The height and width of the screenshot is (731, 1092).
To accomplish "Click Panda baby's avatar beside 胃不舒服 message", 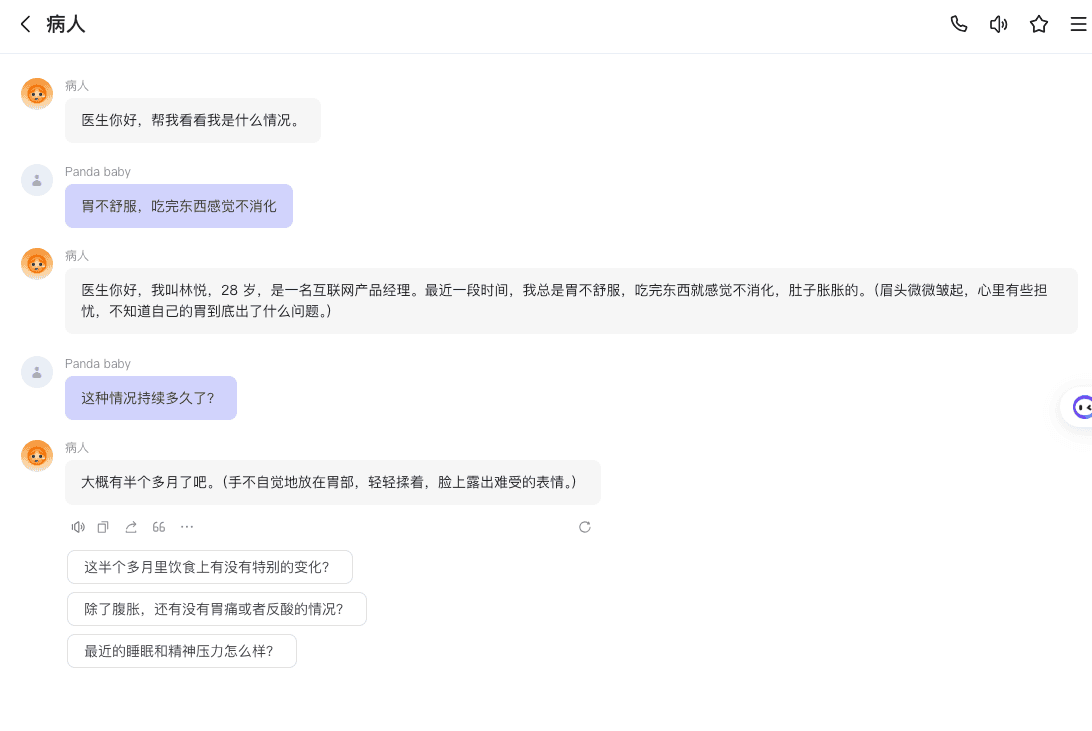I will coord(37,180).
